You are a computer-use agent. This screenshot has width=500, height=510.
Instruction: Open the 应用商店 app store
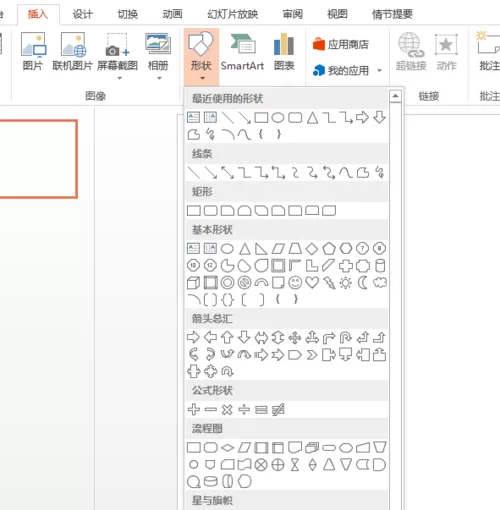click(341, 44)
